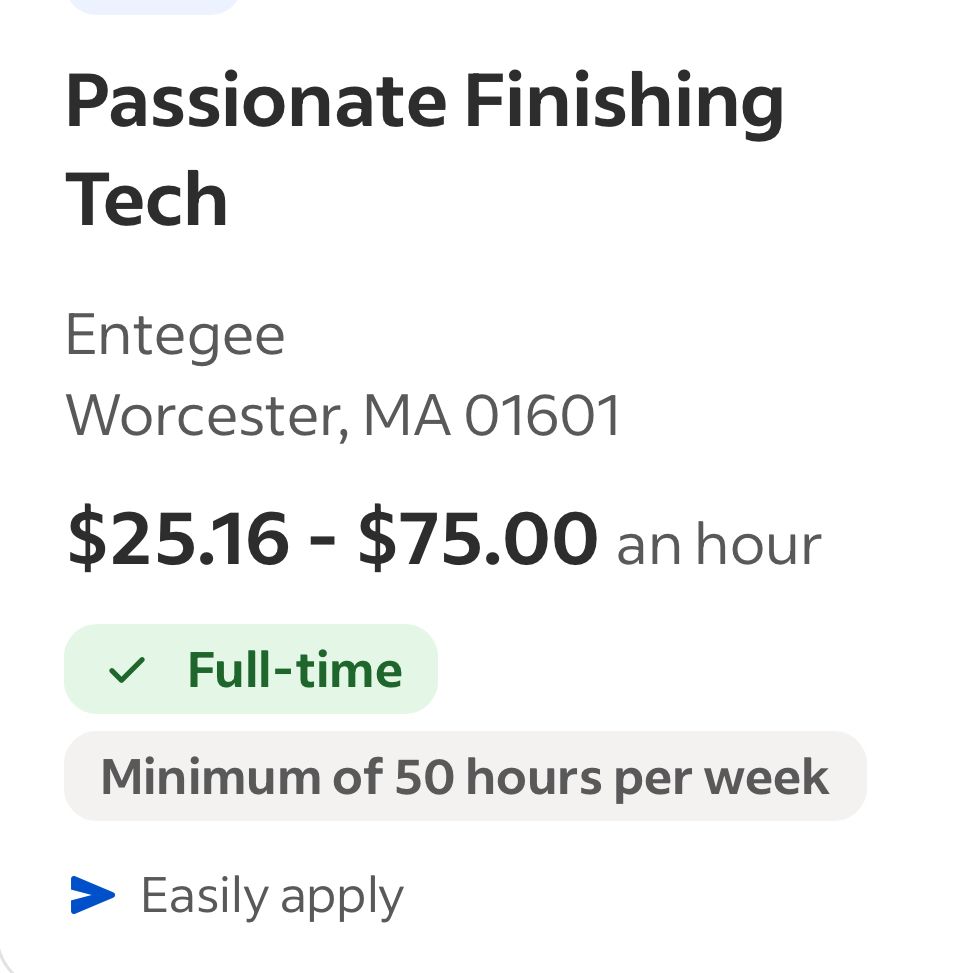
Task: Click the green checkmark in the Full-time badge
Action: (127, 670)
